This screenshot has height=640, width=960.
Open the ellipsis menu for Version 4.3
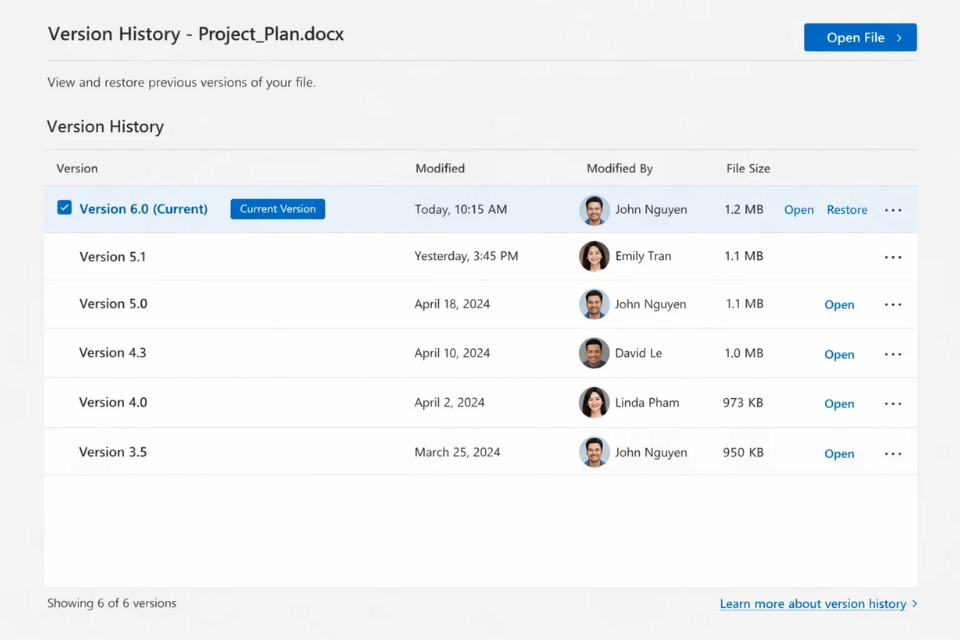(x=892, y=353)
